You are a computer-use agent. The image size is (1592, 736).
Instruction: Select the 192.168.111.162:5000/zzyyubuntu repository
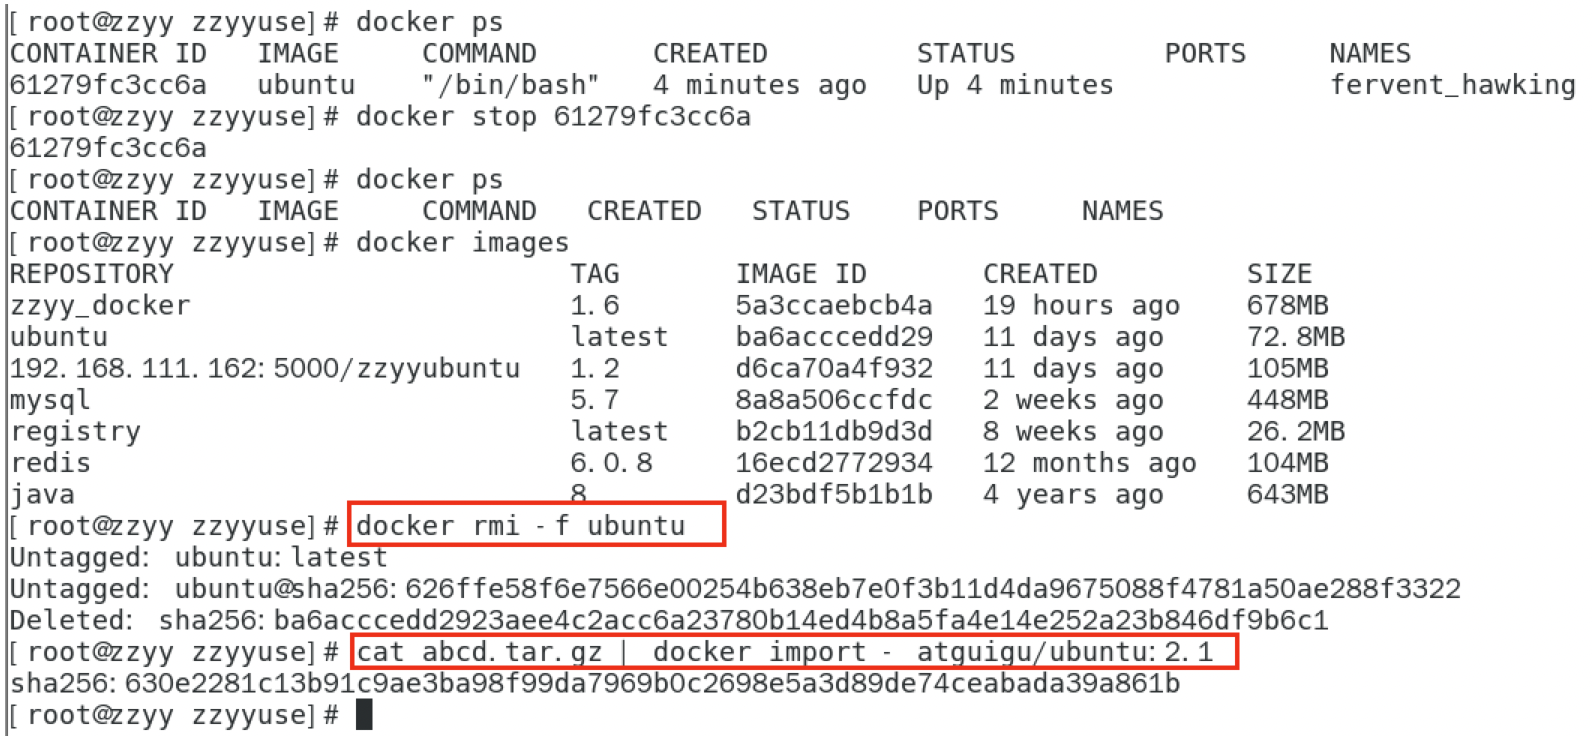[x=265, y=369]
